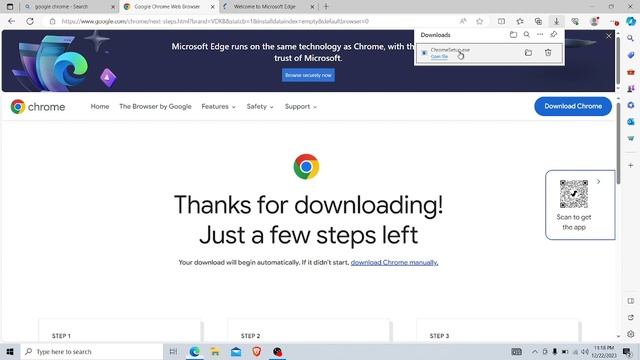Click taskbar Type here to search box
The width and height of the screenshot is (640, 360).
91,351
